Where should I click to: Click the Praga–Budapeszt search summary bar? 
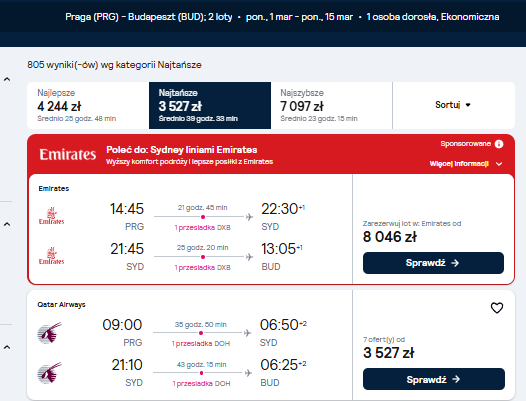pos(282,17)
